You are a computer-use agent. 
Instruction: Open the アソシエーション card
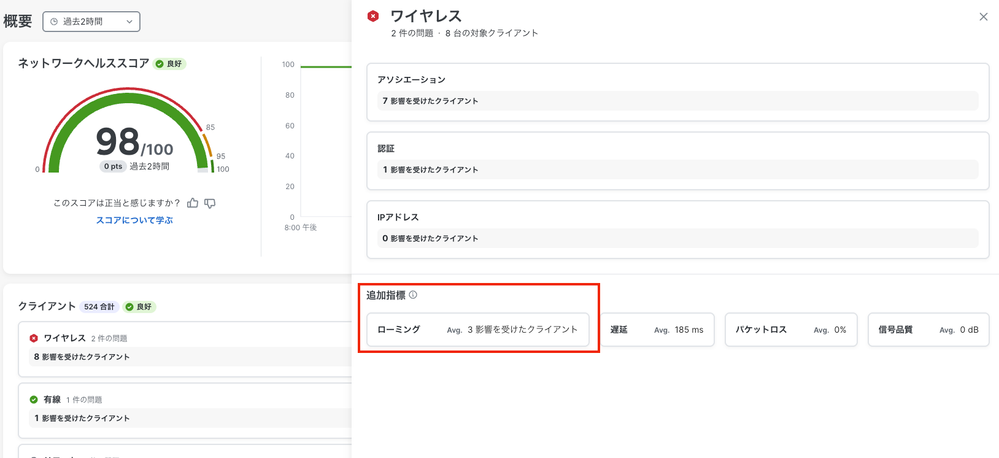(x=677, y=92)
